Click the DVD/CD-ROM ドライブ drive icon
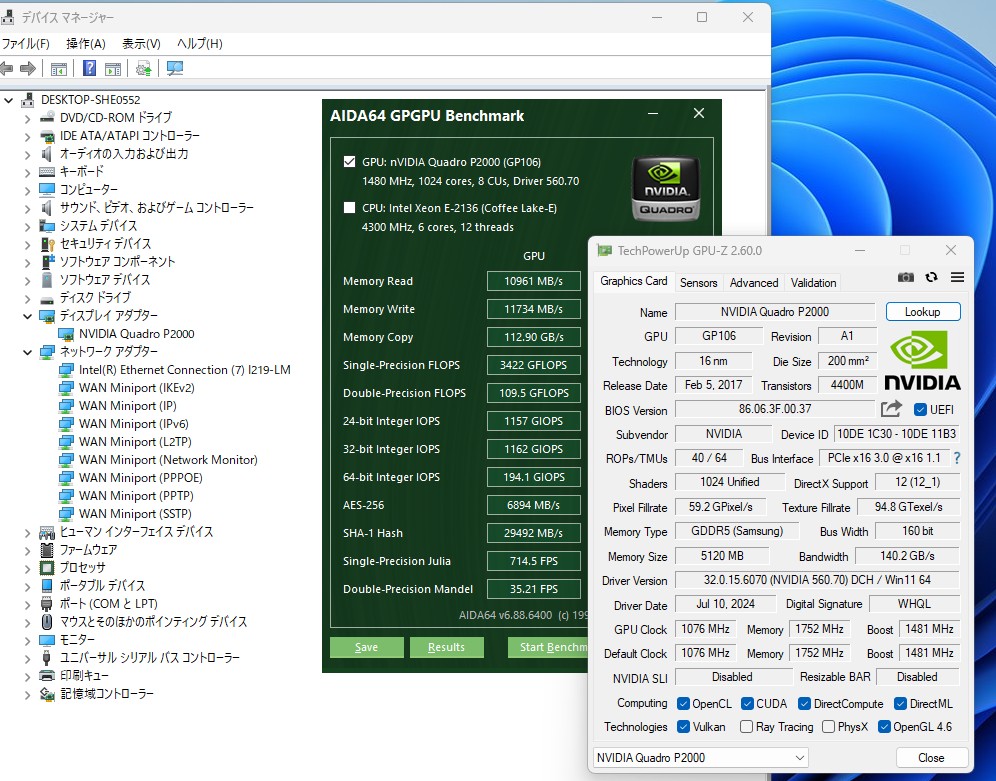 point(47,117)
